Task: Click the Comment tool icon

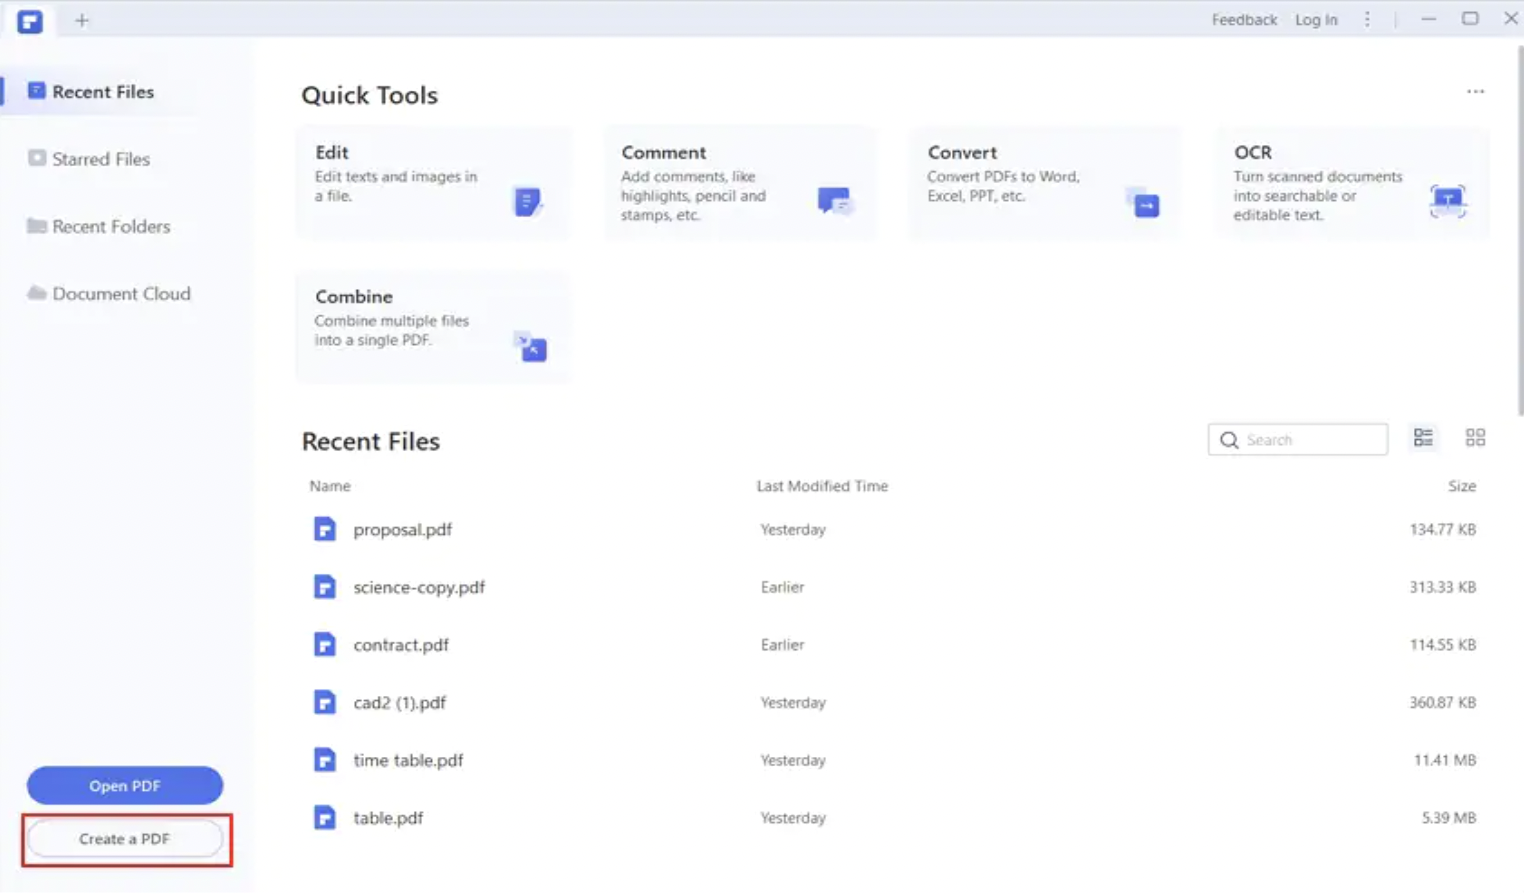Action: click(x=834, y=201)
